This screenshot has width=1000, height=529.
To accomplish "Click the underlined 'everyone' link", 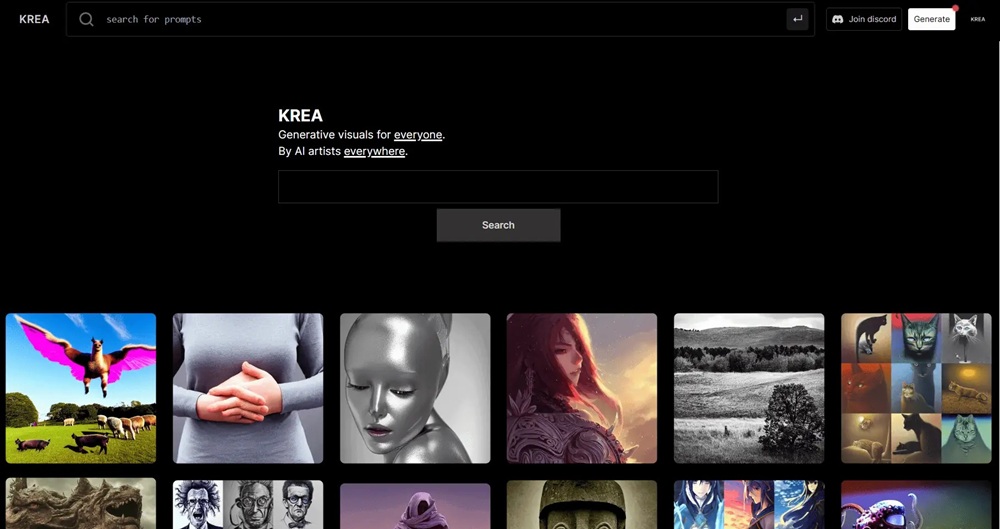I will pos(418,135).
